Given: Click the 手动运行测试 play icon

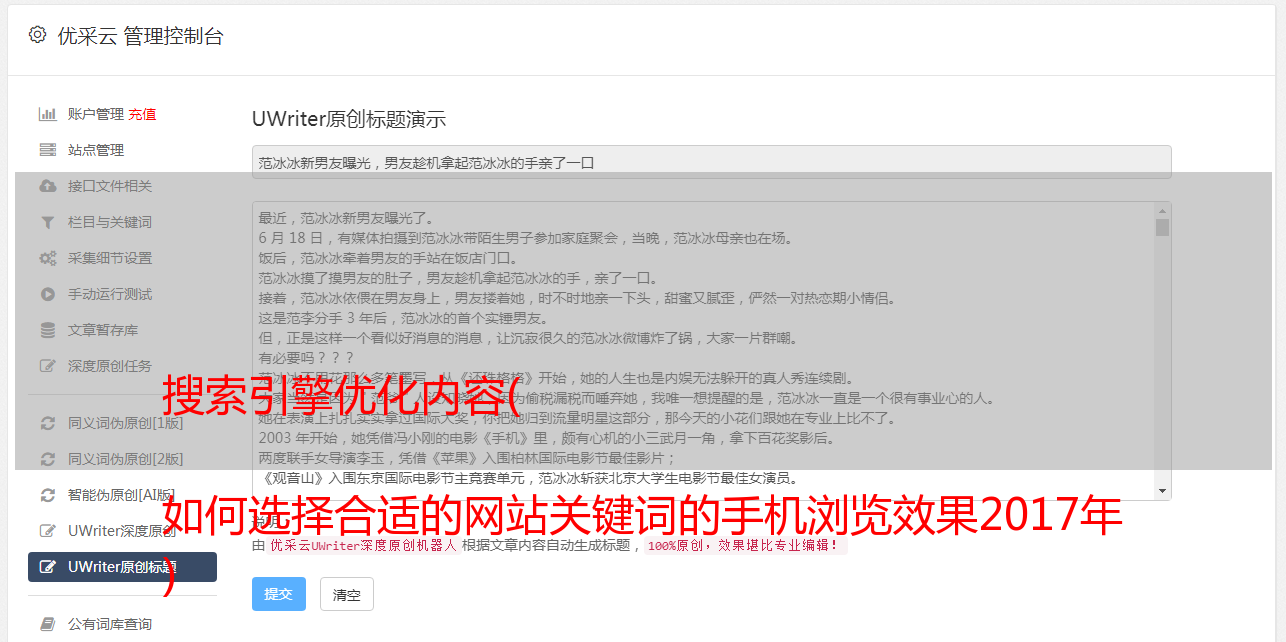Looking at the screenshot, I should click(x=47, y=294).
